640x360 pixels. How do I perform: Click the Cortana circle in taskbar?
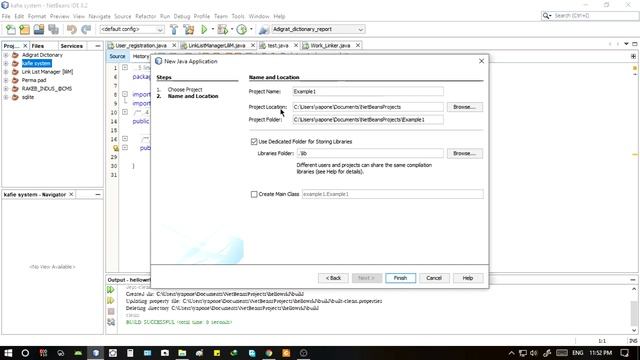25,353
